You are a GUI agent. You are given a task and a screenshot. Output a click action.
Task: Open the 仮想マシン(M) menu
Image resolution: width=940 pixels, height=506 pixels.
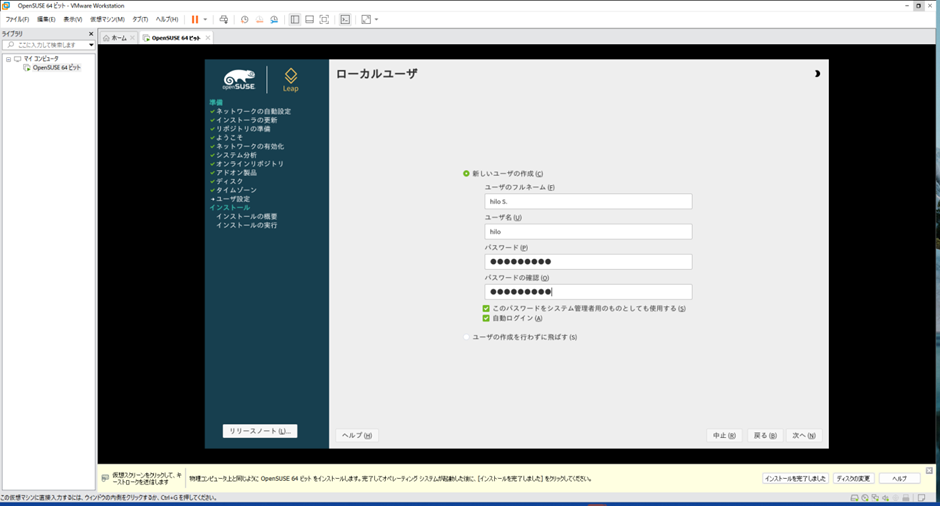[107, 19]
